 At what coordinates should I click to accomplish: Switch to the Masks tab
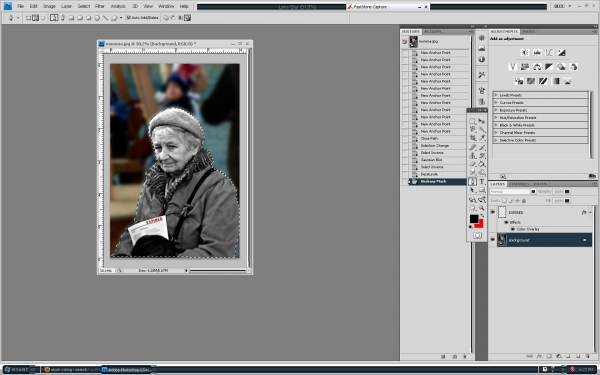click(528, 31)
